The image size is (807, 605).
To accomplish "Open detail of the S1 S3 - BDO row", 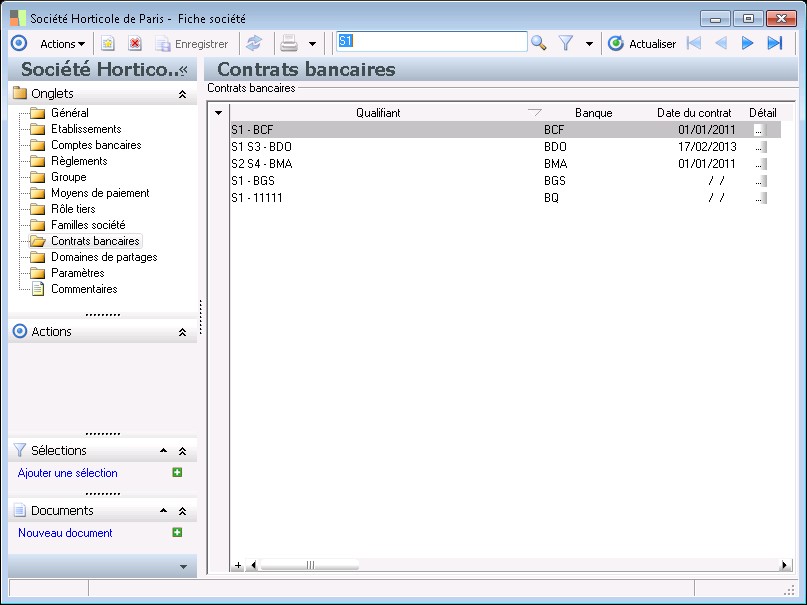I will [761, 146].
